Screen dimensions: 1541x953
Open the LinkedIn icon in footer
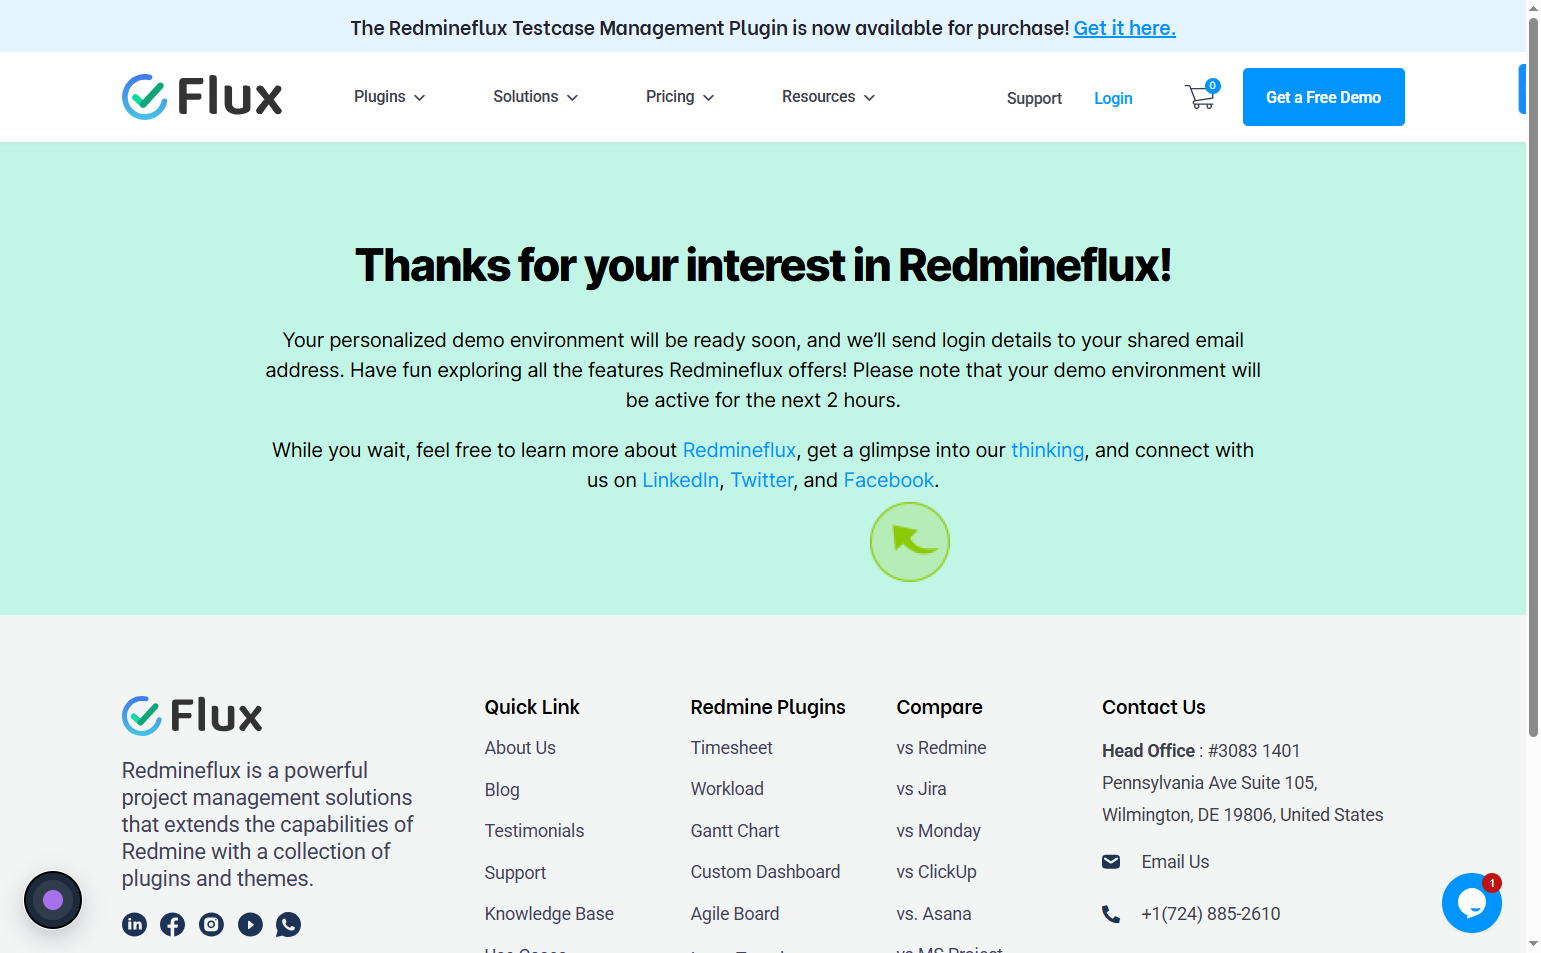pyautogui.click(x=134, y=924)
